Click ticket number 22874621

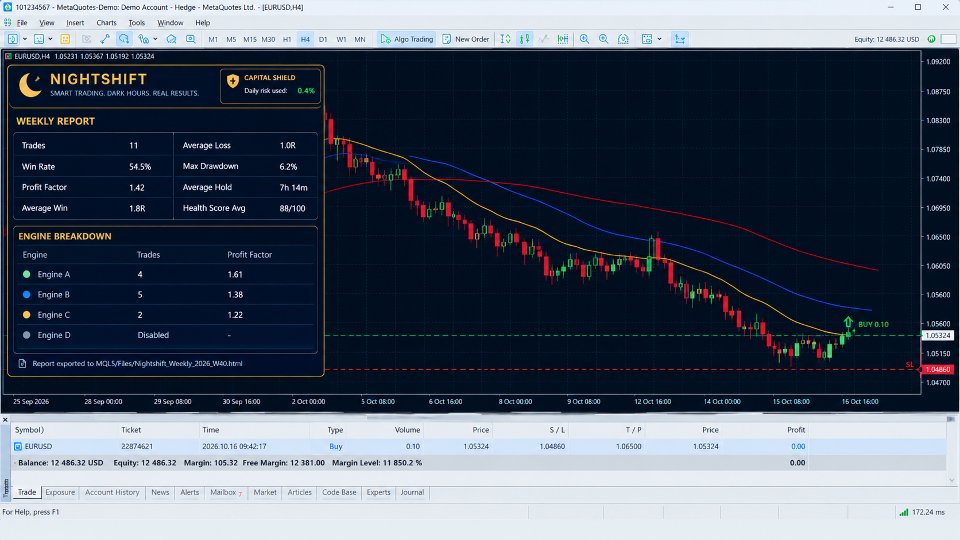coord(137,446)
